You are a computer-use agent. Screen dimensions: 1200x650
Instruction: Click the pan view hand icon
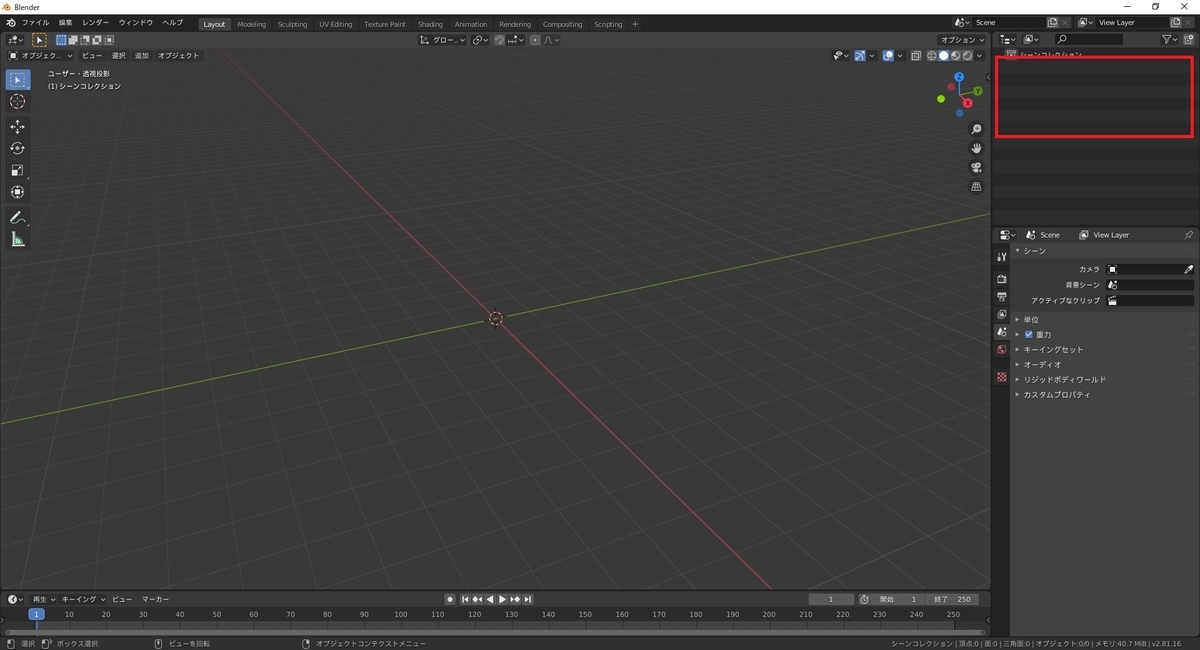[x=977, y=148]
